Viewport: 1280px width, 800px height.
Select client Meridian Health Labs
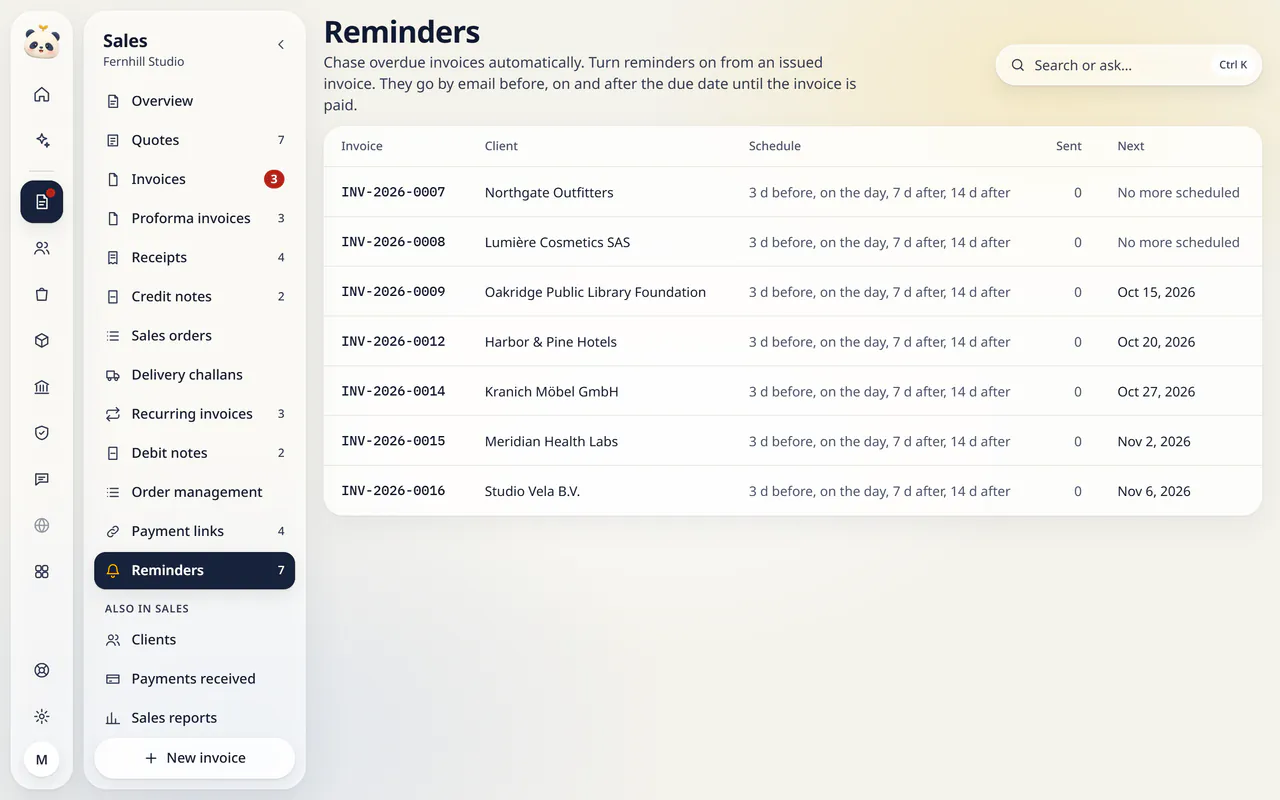(x=551, y=441)
